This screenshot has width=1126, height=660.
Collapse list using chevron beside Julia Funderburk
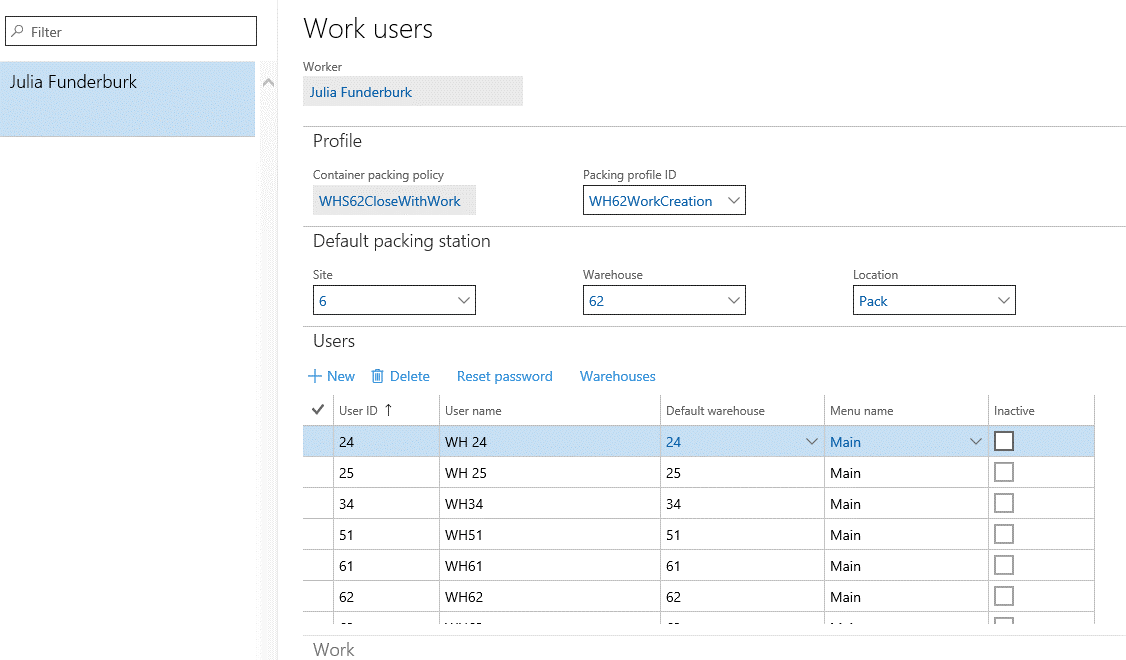pyautogui.click(x=268, y=83)
